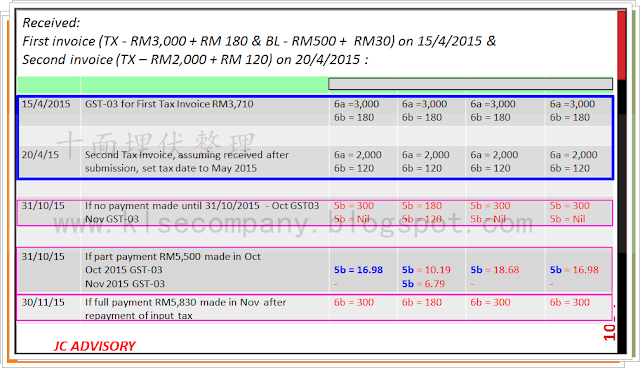
Task: Click 'submission, set tax date to May 2015'
Action: click(171, 168)
